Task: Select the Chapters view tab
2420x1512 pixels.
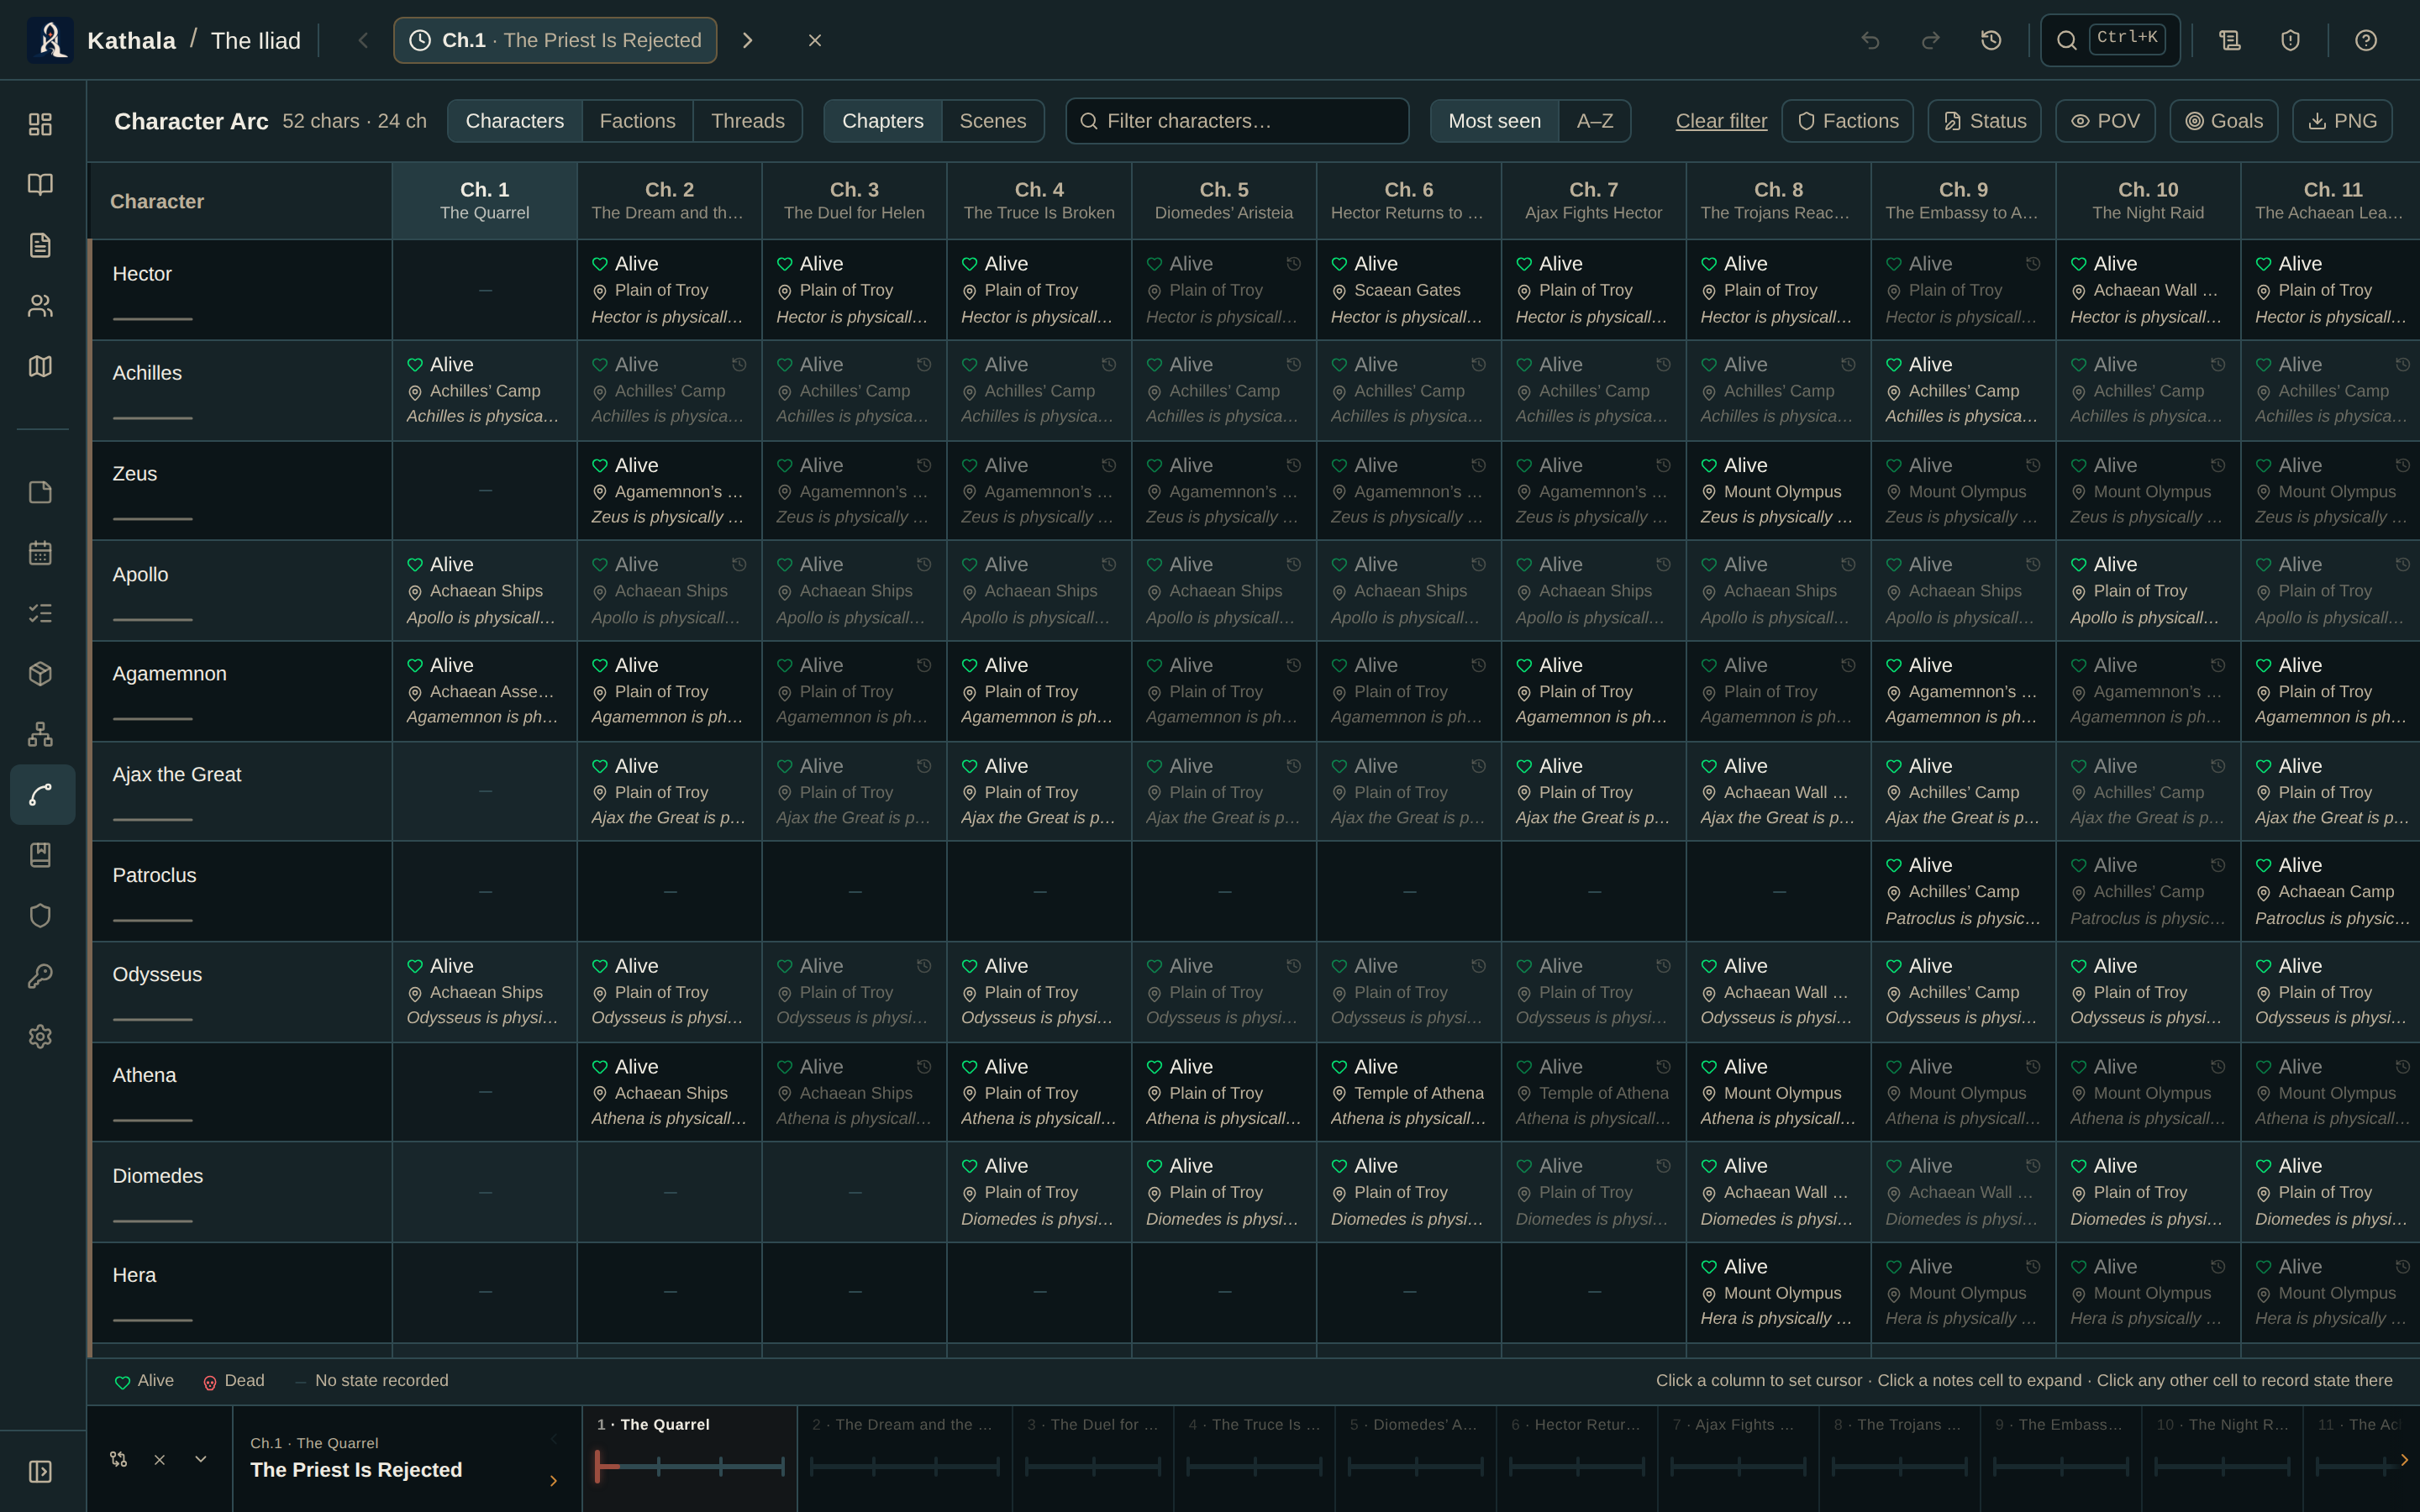Action: click(882, 121)
